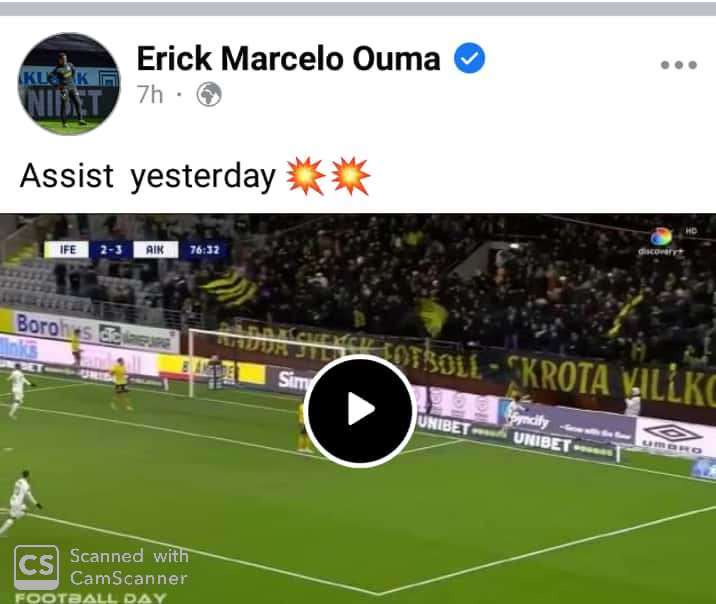Open Erick Marcelo Ouma's profile picture
This screenshot has width=716, height=604.
click(x=68, y=84)
